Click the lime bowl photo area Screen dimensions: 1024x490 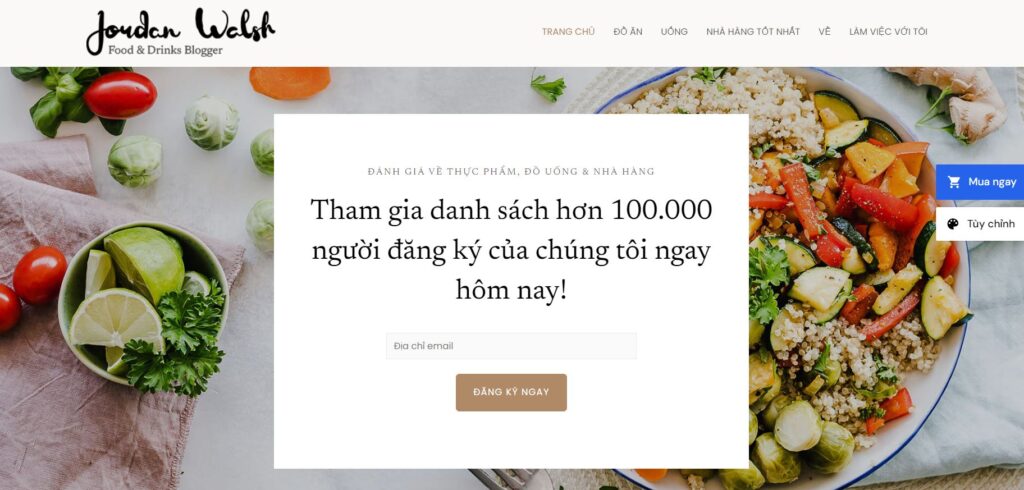point(143,304)
